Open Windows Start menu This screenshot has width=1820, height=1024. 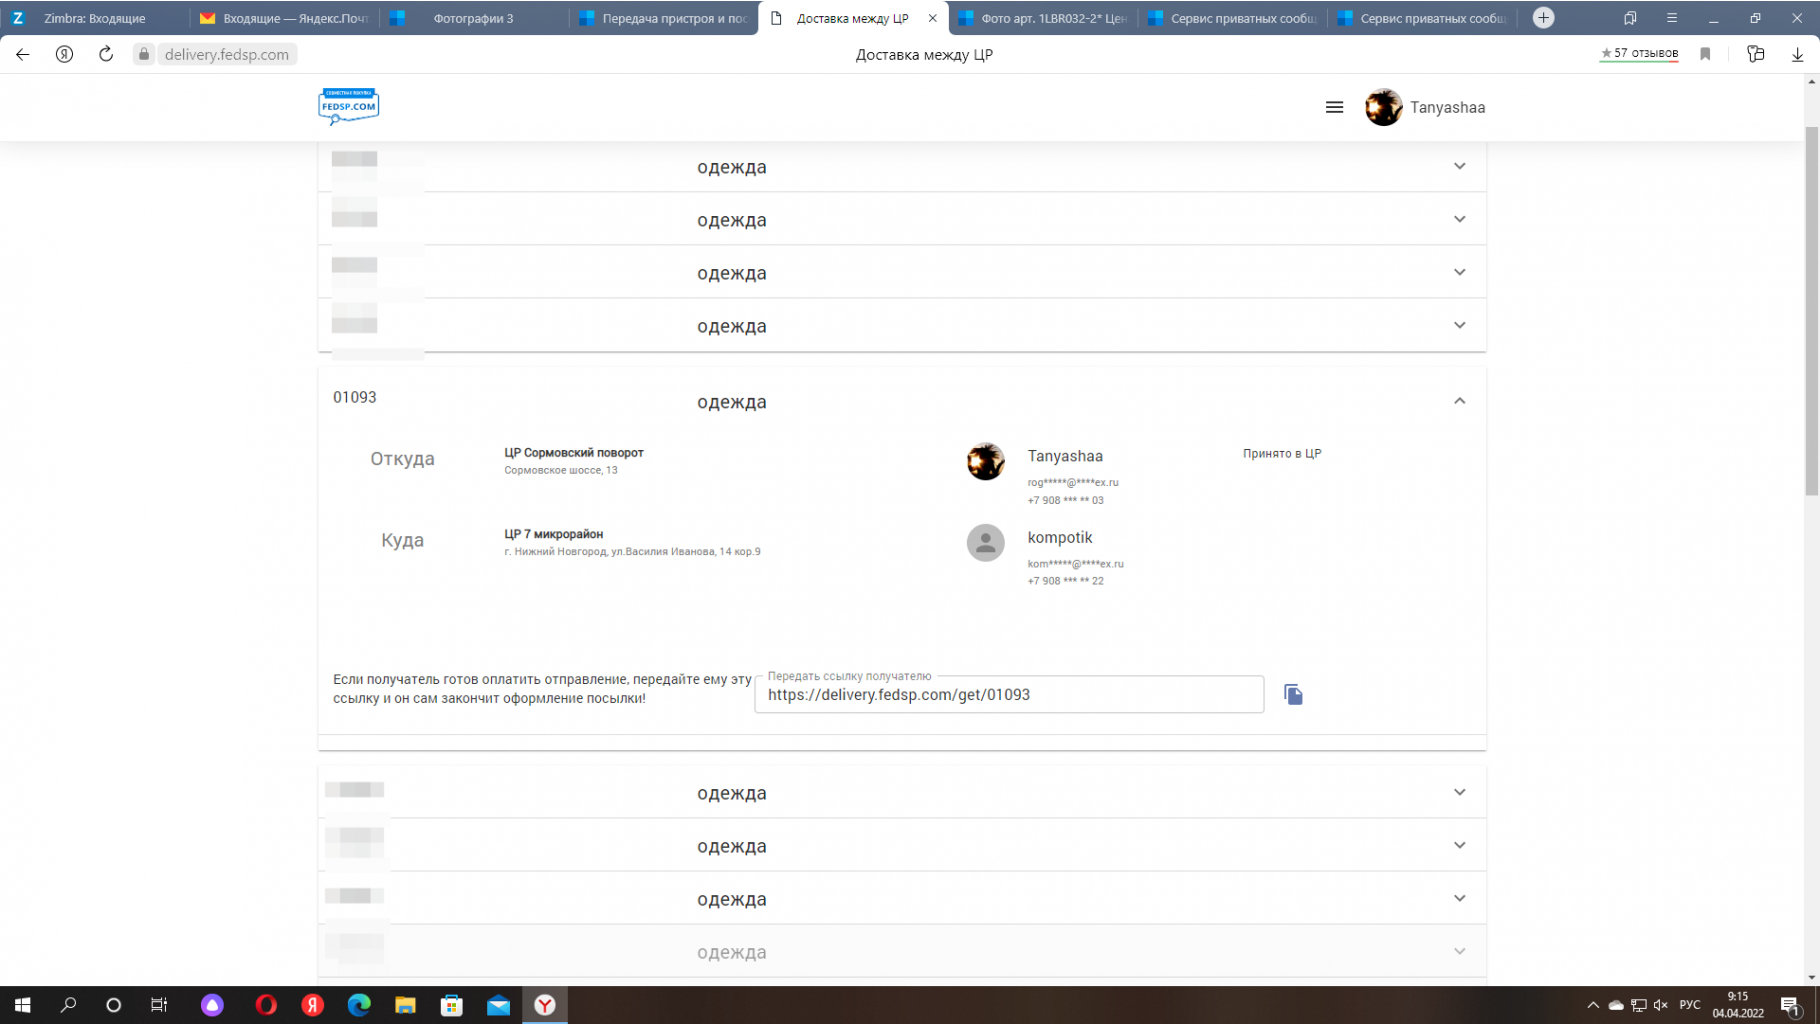22,1005
